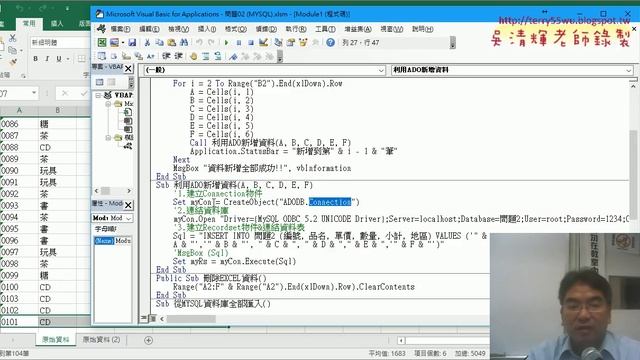
Task: Click the View Object icon in the Project panel
Action: pos(111,82)
